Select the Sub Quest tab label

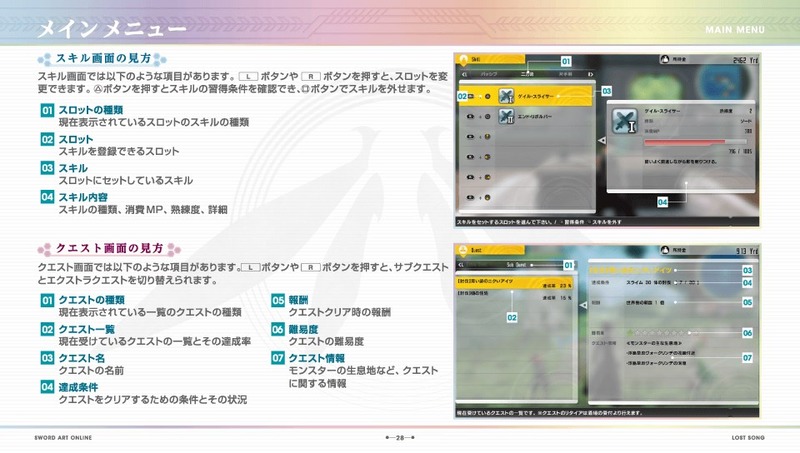516,265
